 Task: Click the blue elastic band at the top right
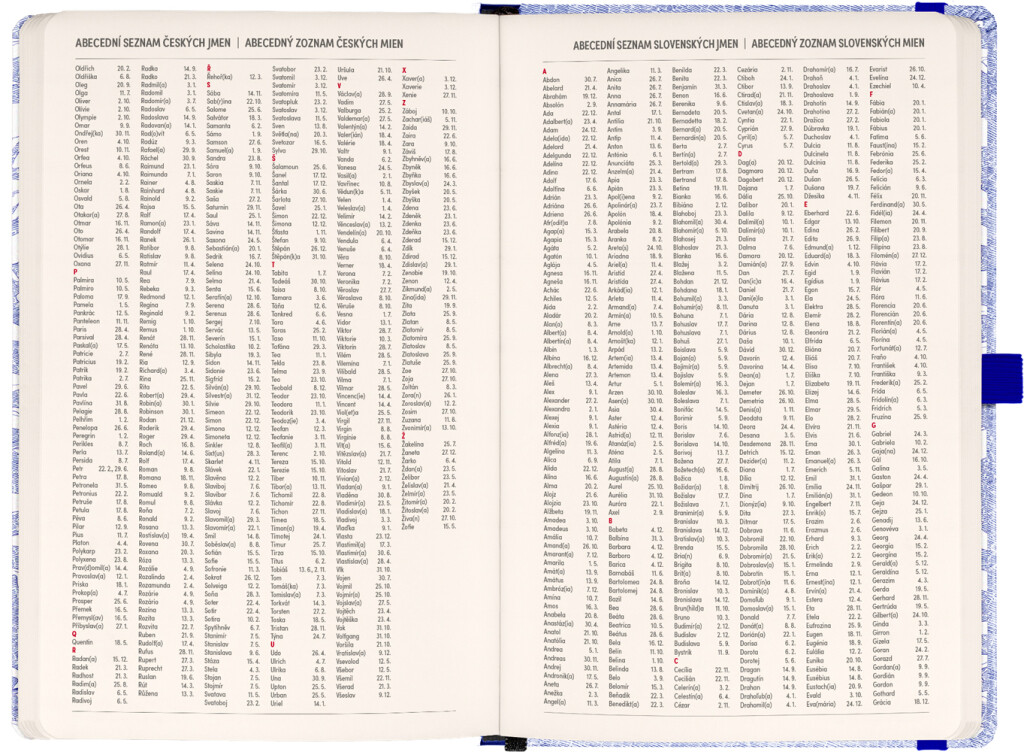[x=930, y=7]
